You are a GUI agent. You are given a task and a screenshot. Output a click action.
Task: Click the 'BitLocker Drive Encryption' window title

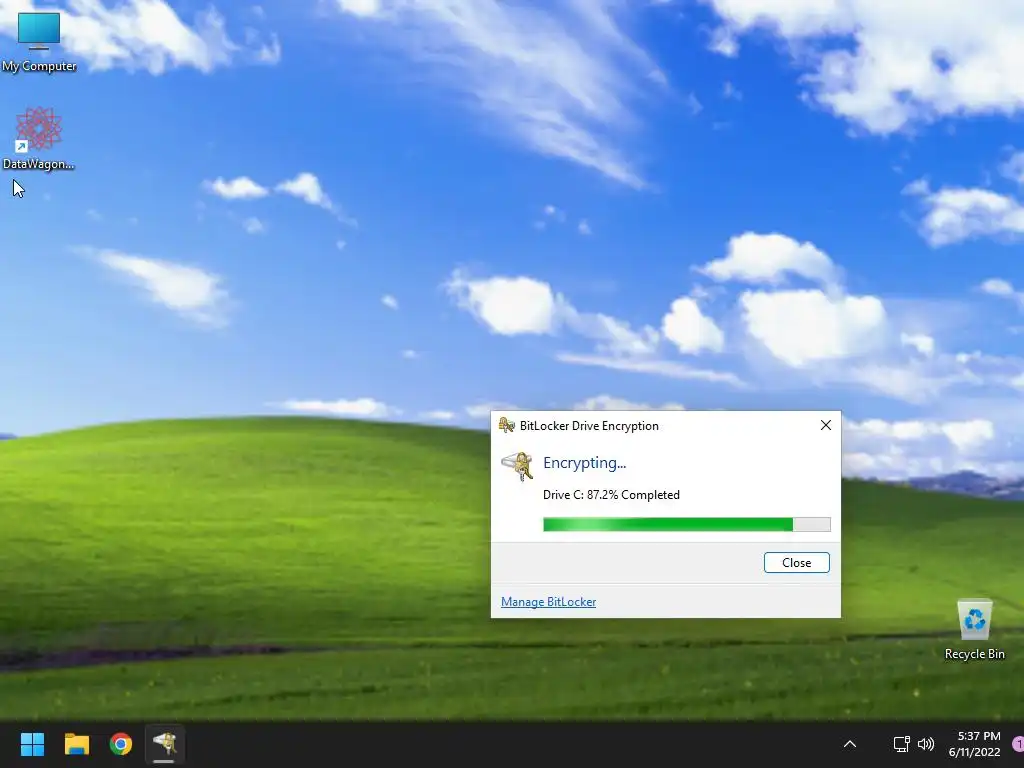tap(589, 426)
